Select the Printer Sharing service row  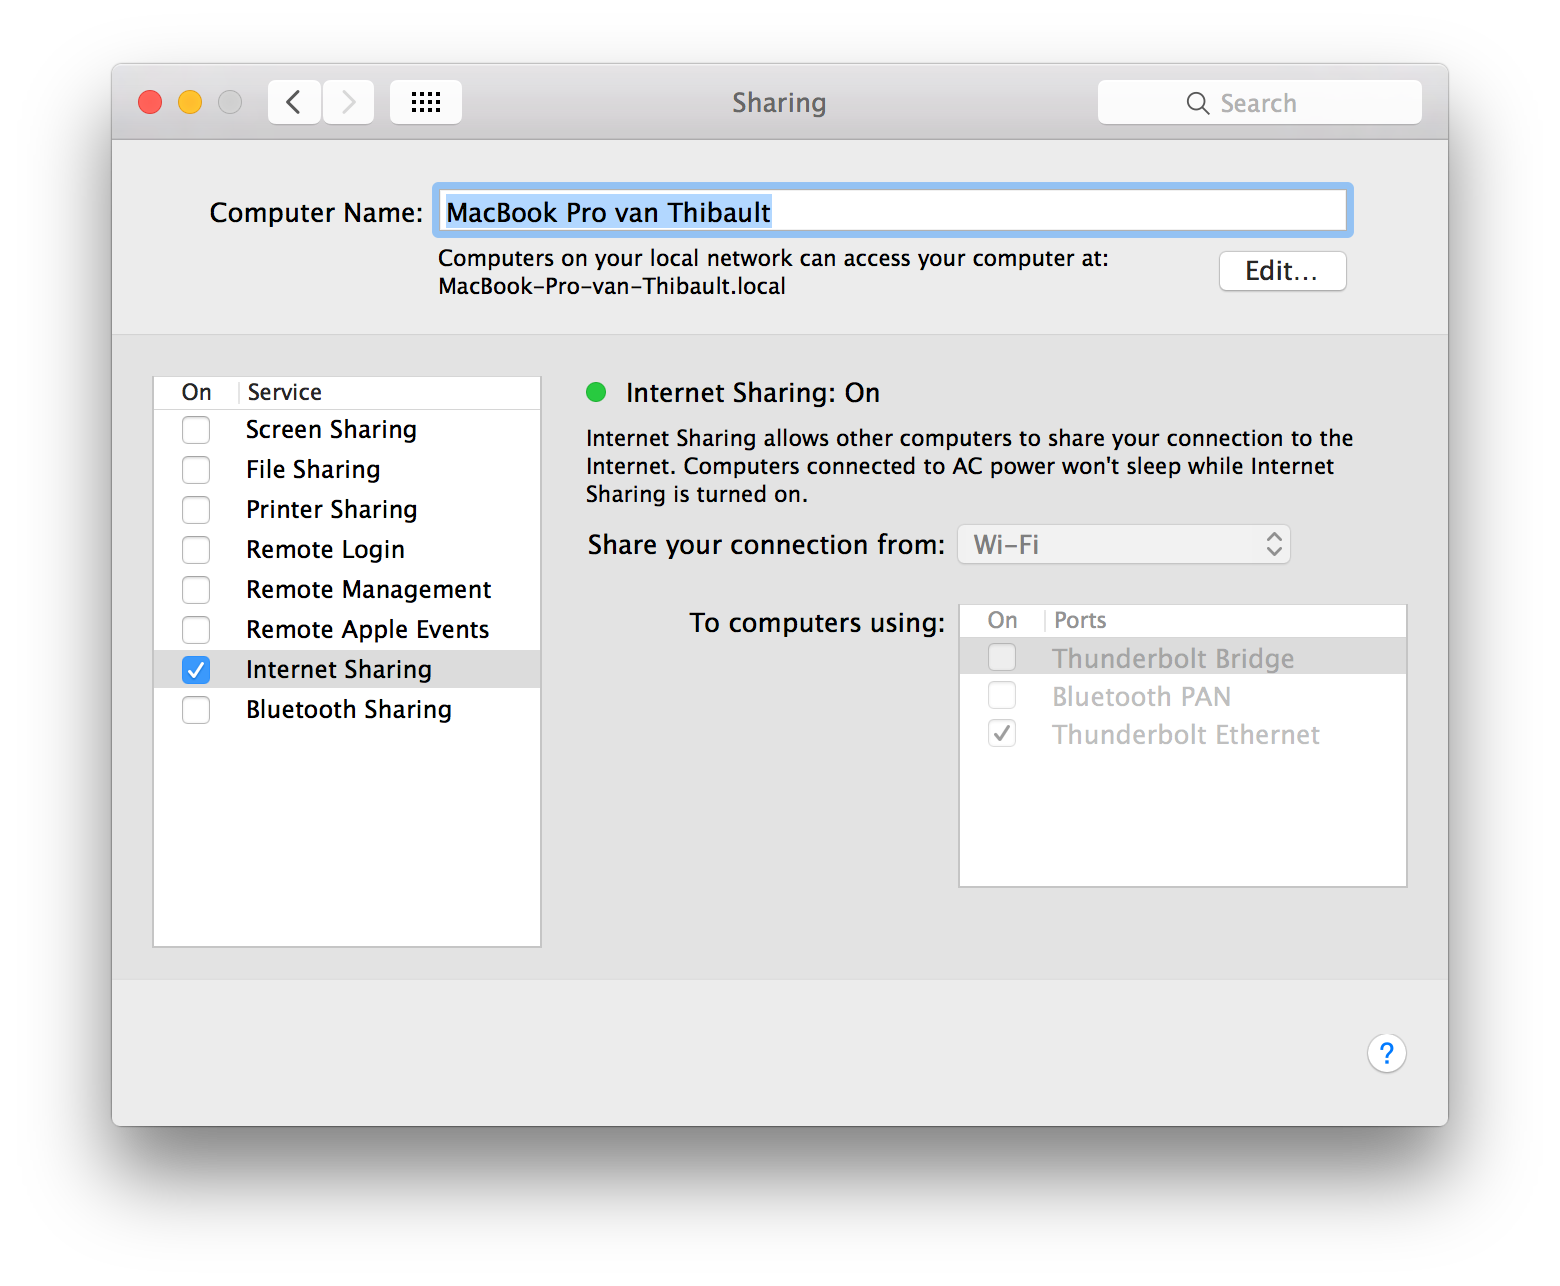coord(347,510)
